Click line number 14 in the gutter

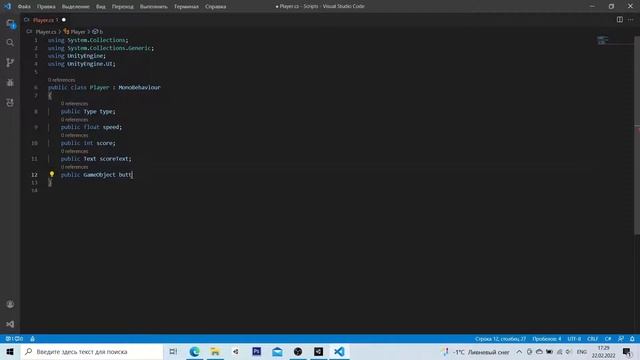pos(34,191)
